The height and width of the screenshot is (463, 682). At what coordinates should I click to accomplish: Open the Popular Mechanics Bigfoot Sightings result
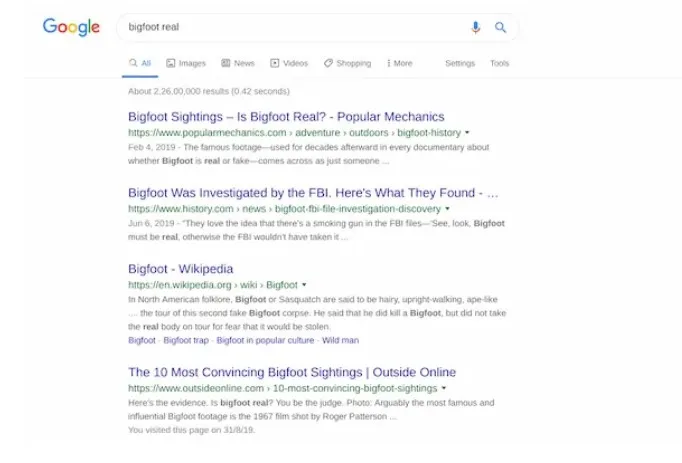tap(286, 117)
